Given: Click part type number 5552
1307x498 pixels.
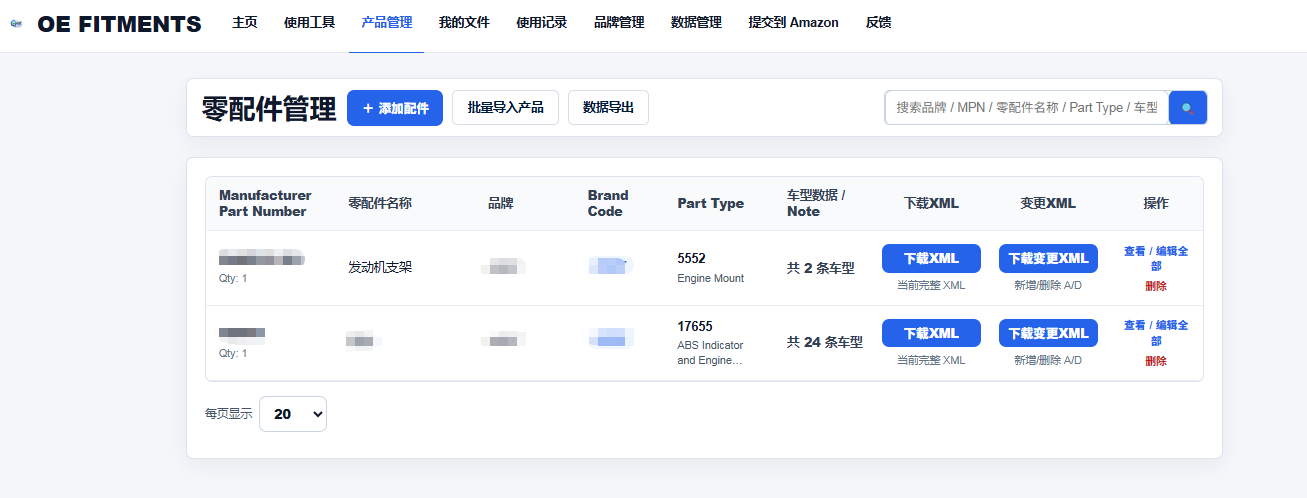Looking at the screenshot, I should click(692, 258).
